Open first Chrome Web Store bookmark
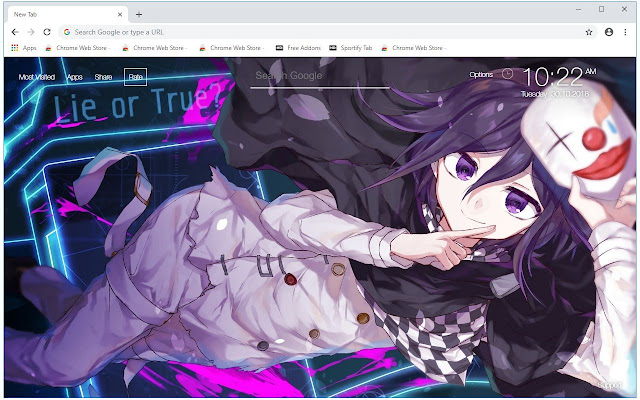 tap(78, 48)
